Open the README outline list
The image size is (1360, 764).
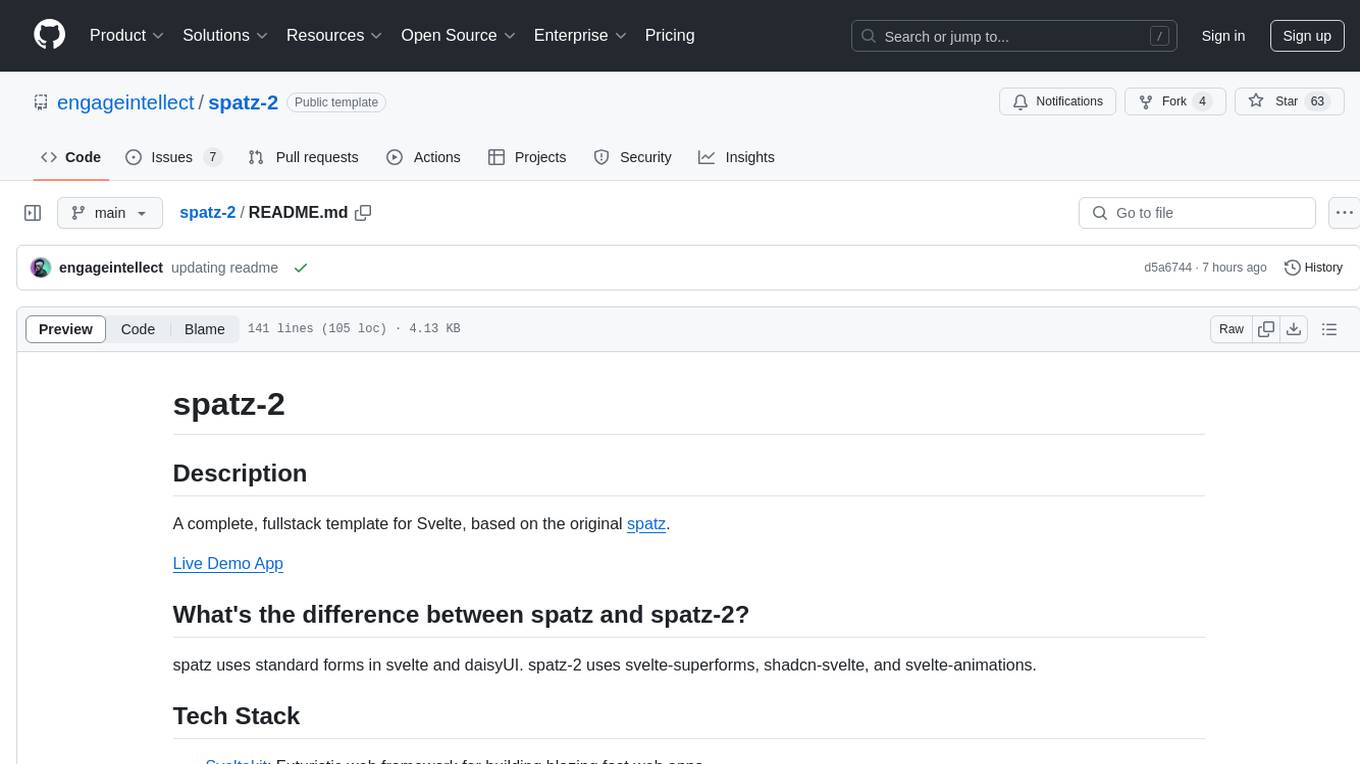click(x=1330, y=329)
